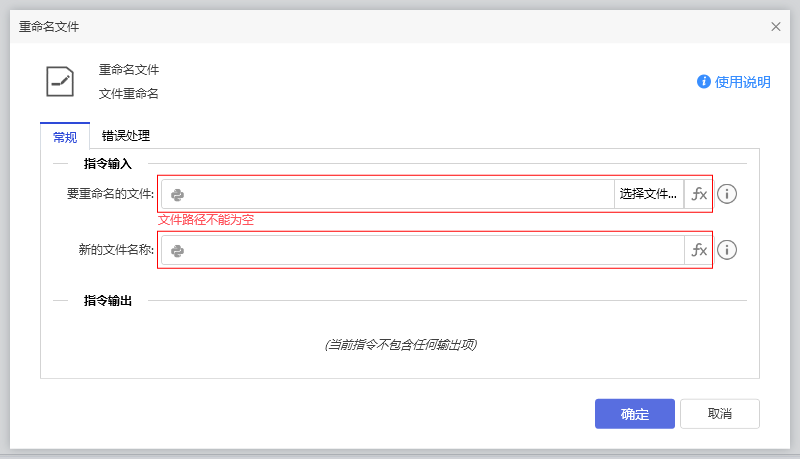Confirm with the 确定 button
Screen dimensions: 800x459
pos(634,414)
